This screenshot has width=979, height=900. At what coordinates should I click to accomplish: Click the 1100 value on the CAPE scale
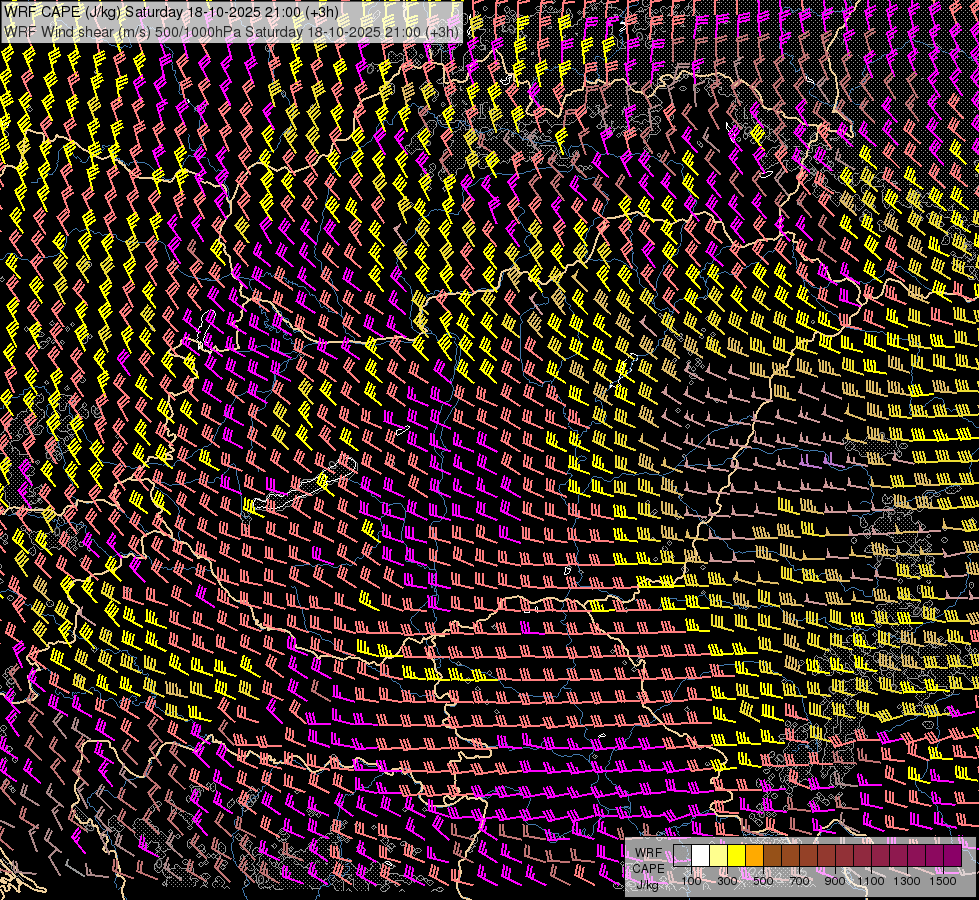tap(871, 881)
